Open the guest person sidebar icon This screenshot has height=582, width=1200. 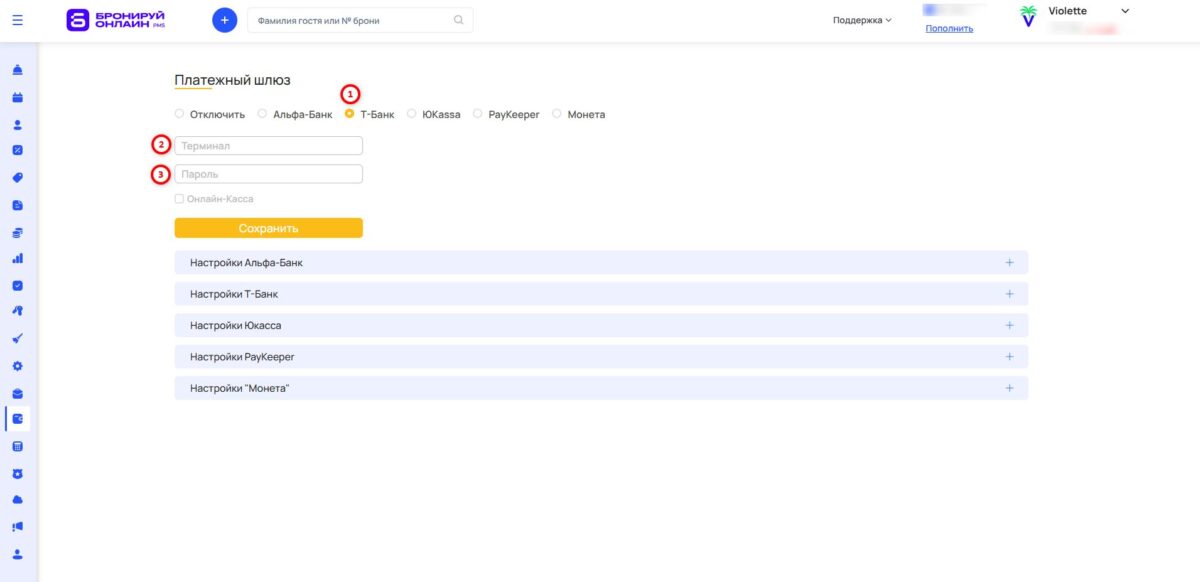coord(17,126)
